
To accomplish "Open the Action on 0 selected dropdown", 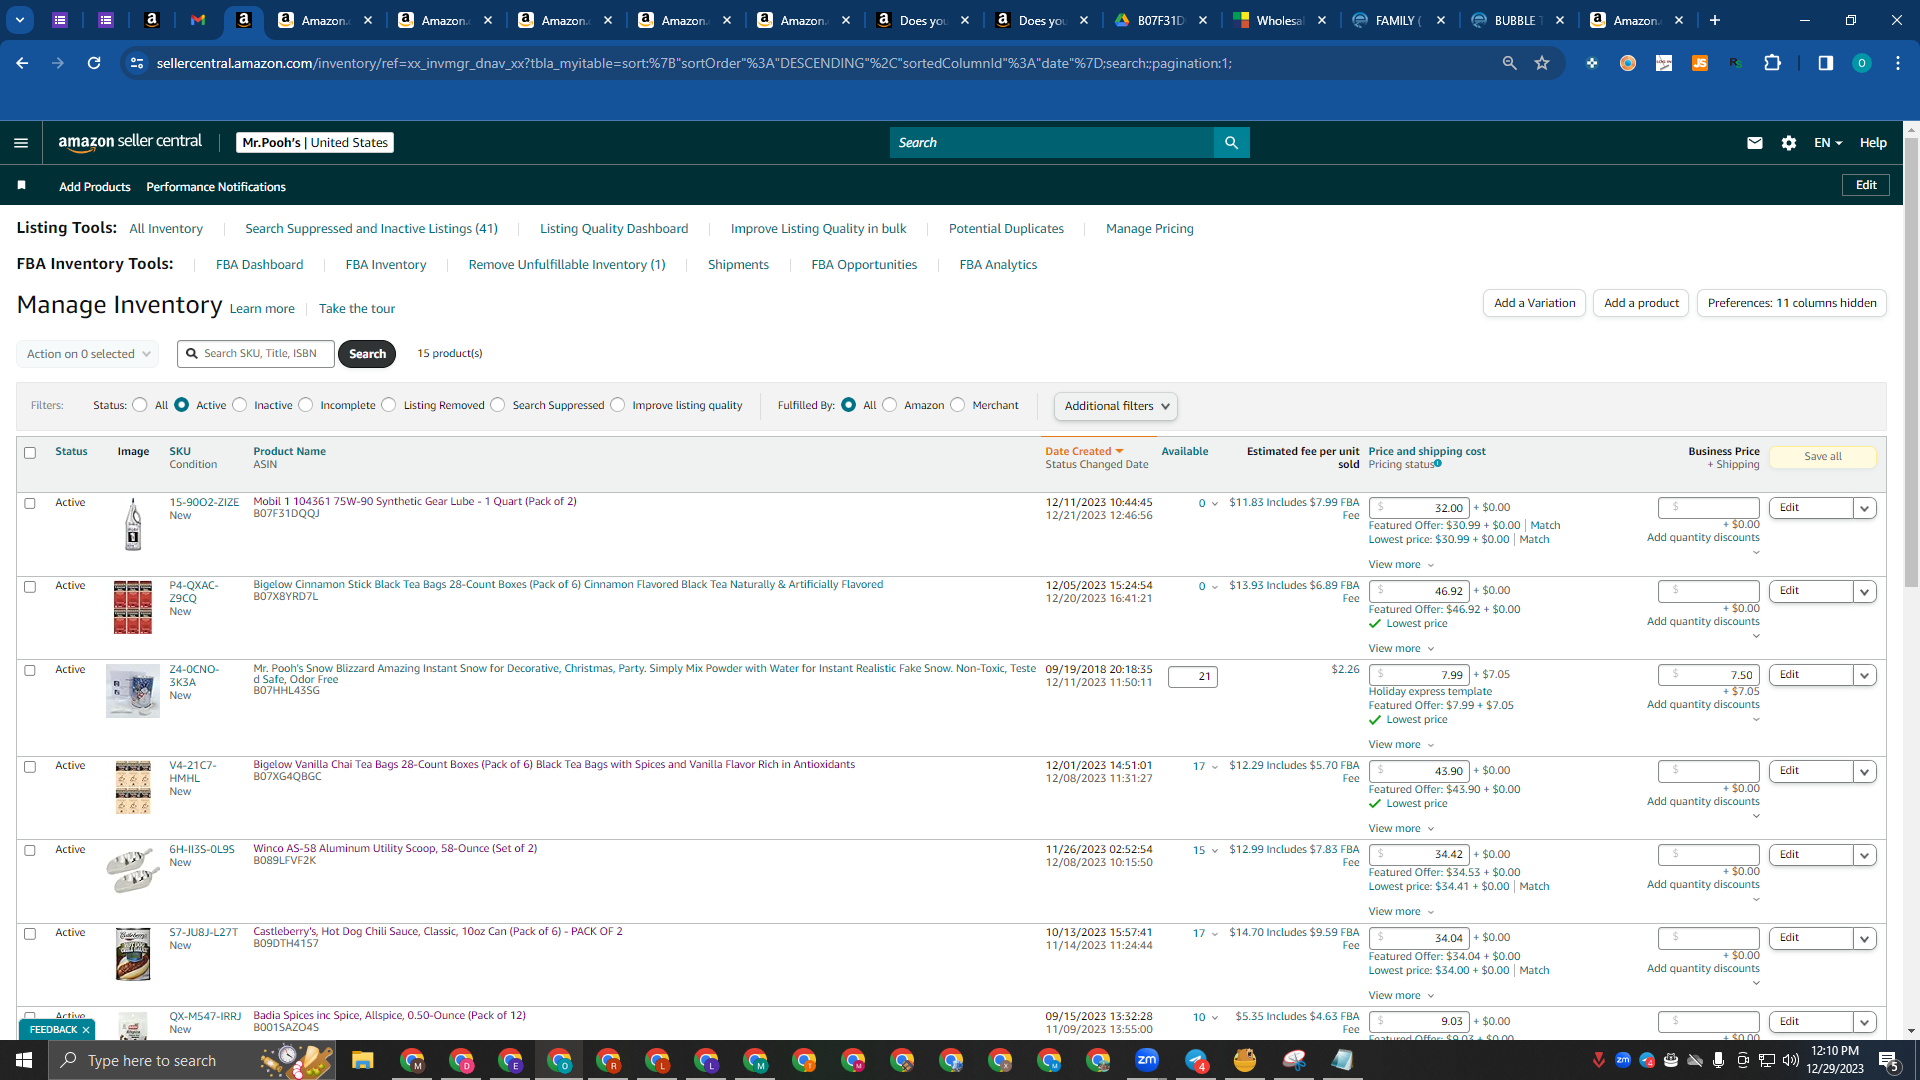I will (x=87, y=354).
